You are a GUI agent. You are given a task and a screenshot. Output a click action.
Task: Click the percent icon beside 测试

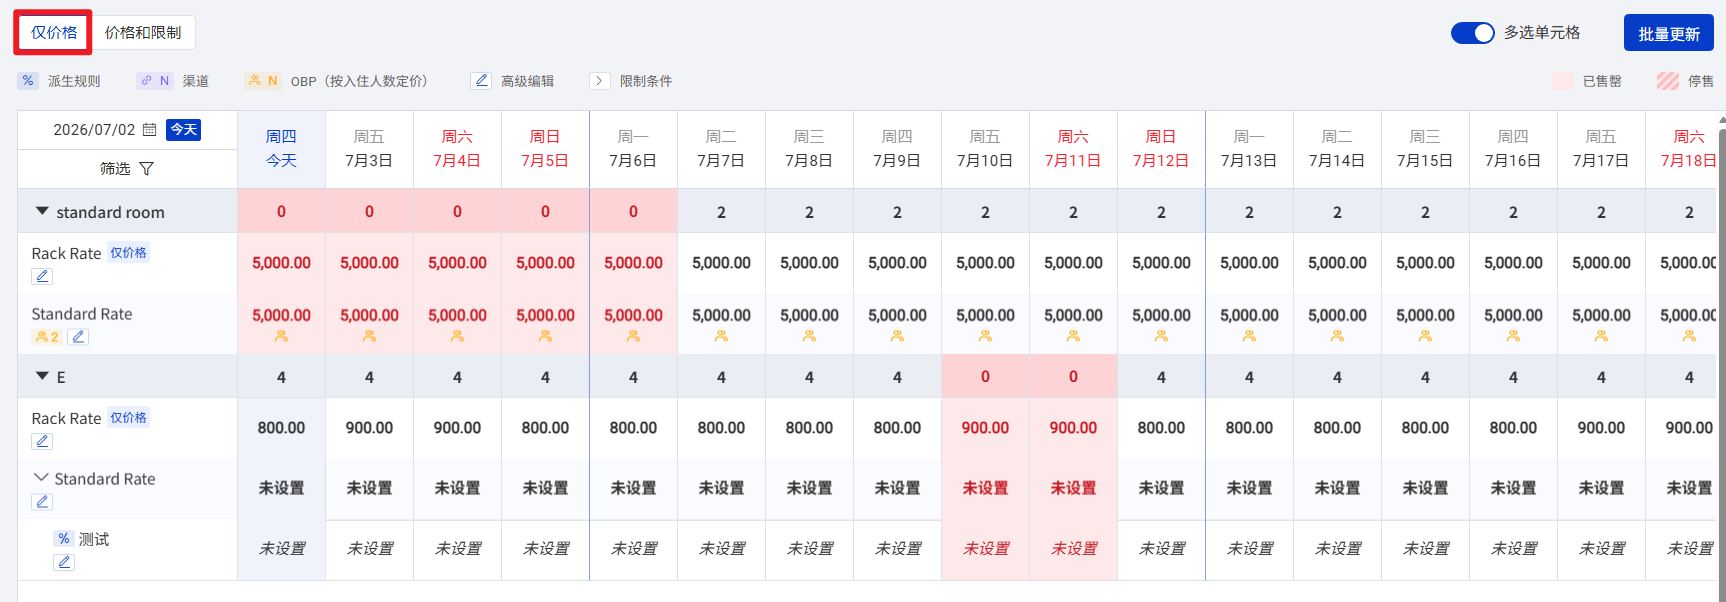tap(64, 538)
